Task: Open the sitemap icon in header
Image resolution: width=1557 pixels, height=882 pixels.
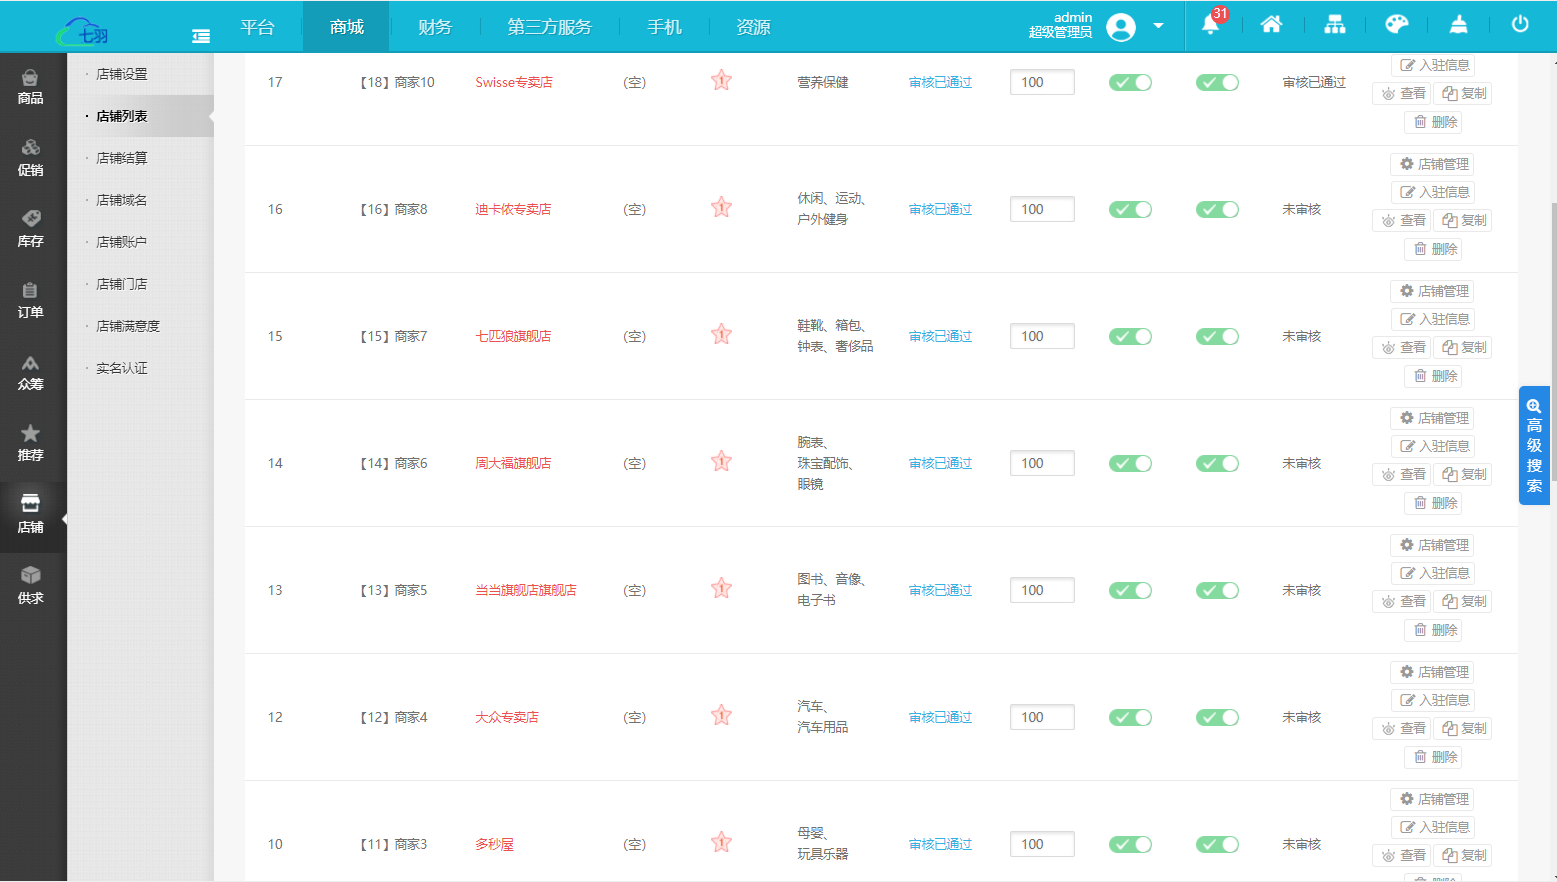Action: tap(1334, 25)
